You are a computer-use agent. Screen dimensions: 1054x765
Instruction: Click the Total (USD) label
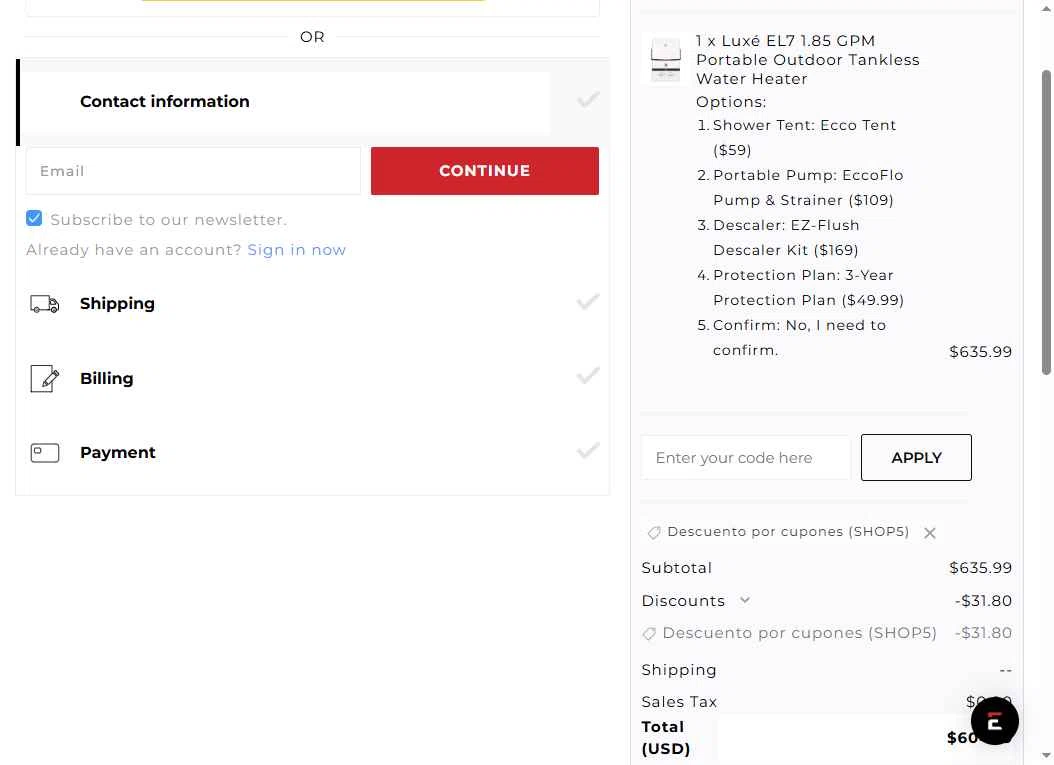point(665,737)
